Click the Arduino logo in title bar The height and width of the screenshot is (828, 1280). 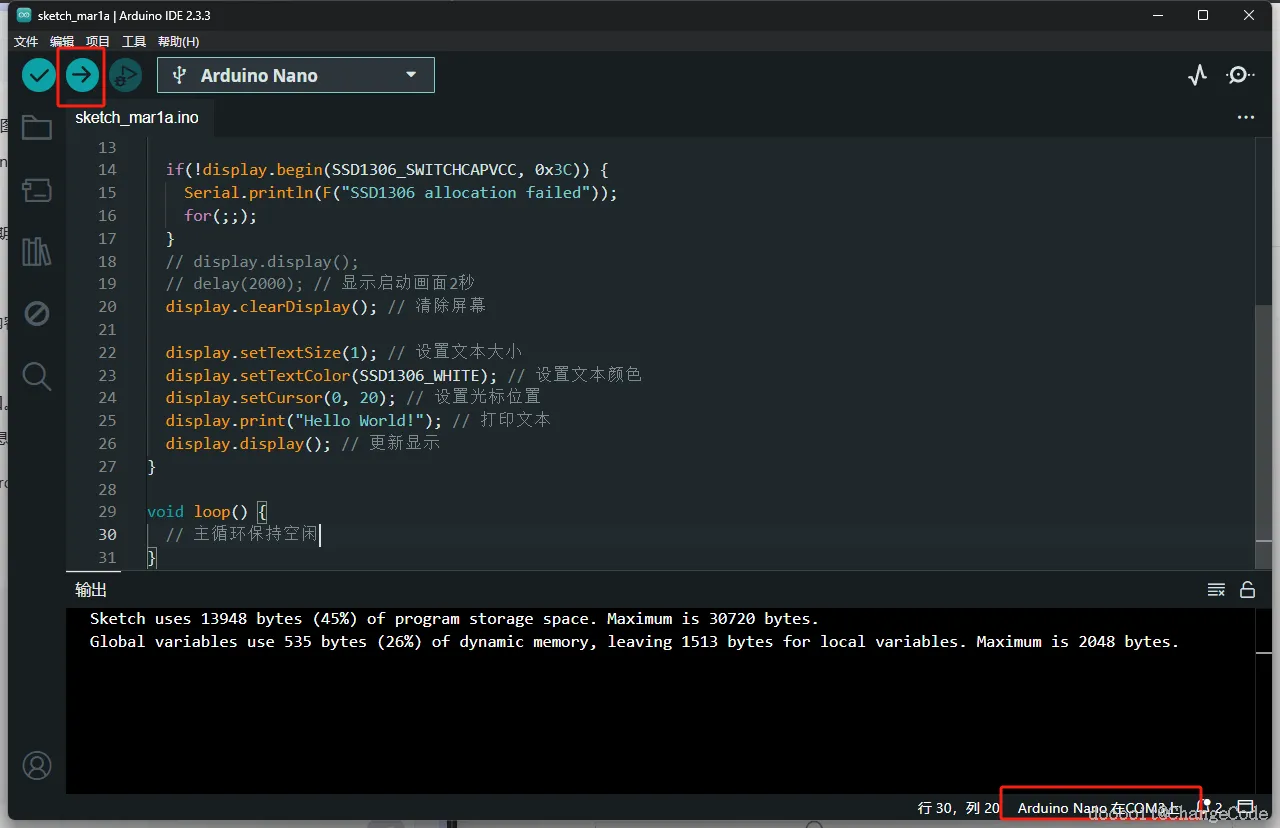(x=24, y=15)
